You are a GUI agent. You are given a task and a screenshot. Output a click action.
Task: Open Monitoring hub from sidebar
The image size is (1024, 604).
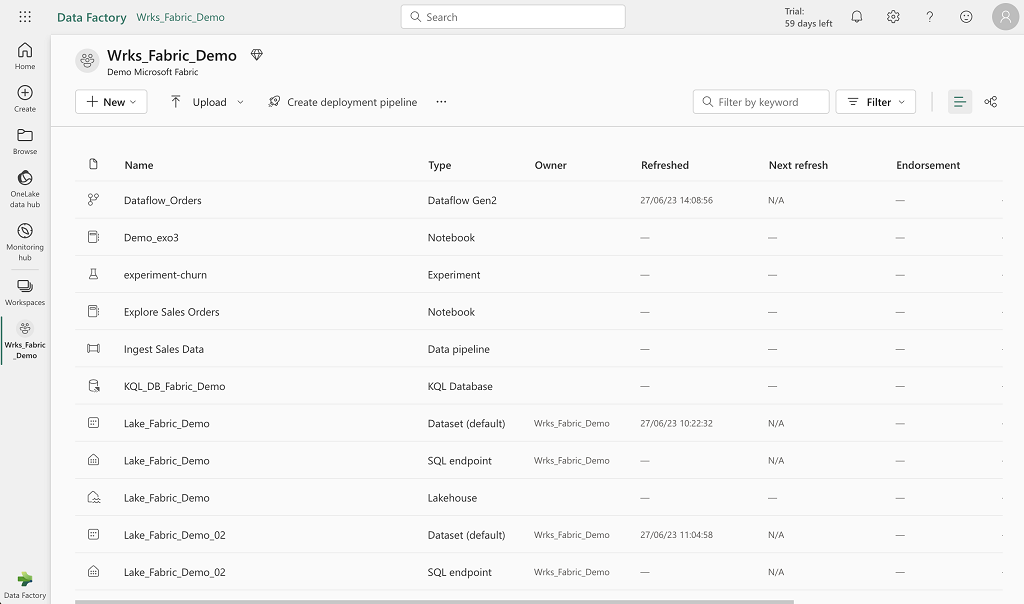pos(25,242)
